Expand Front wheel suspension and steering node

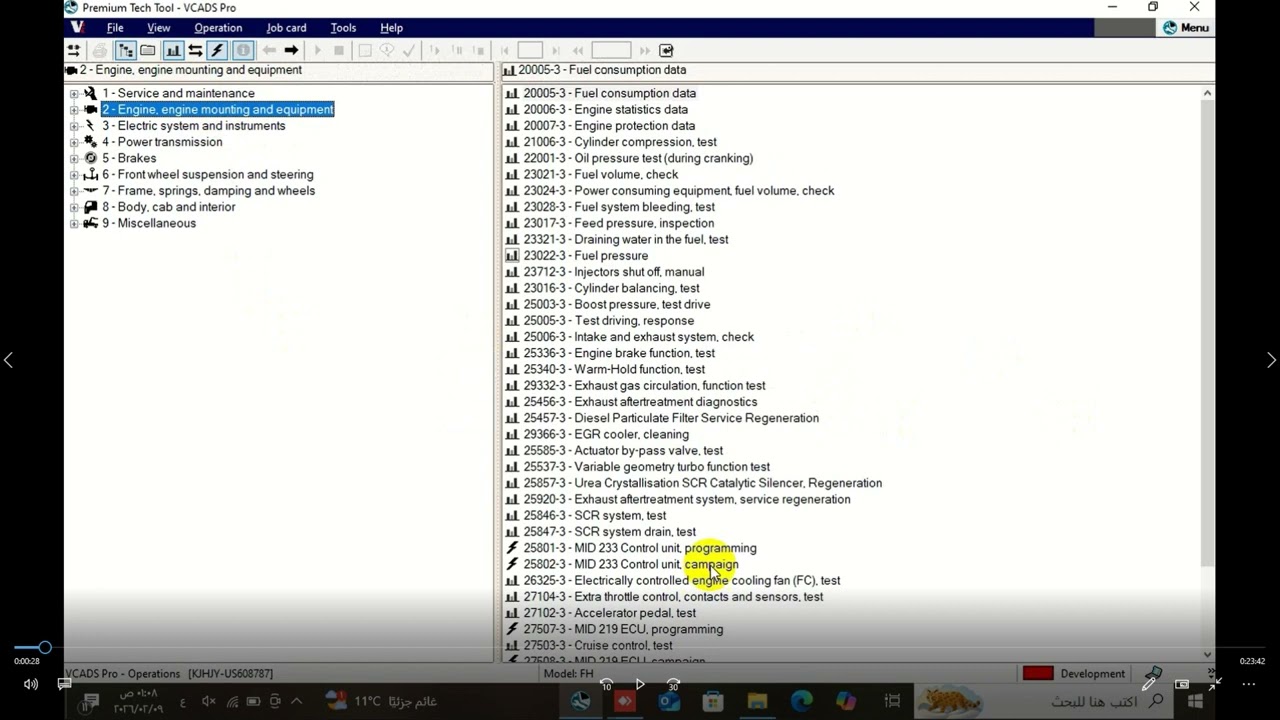pos(74,175)
